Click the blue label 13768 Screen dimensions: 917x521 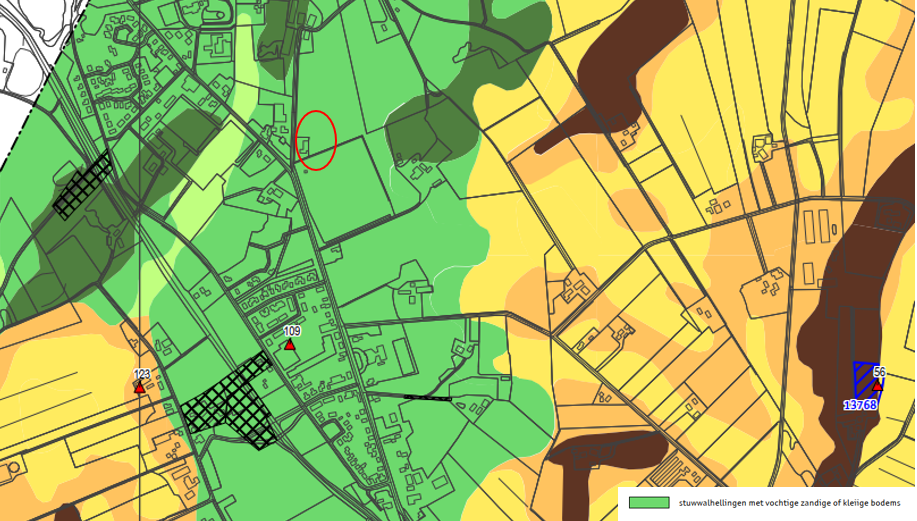point(859,405)
